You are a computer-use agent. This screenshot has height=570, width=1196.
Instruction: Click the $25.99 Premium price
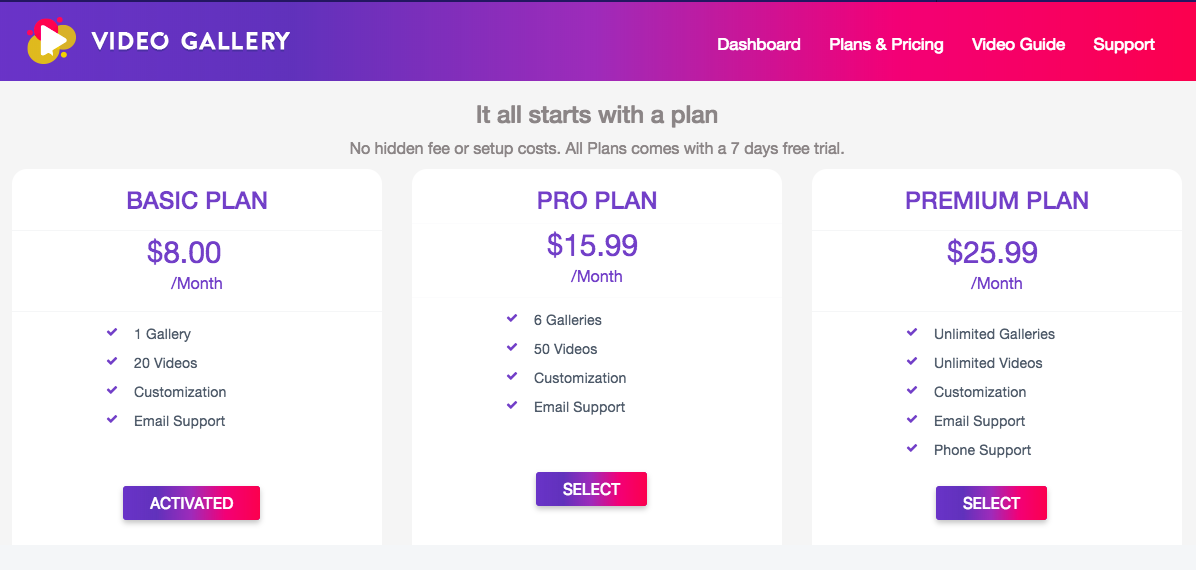tap(992, 252)
